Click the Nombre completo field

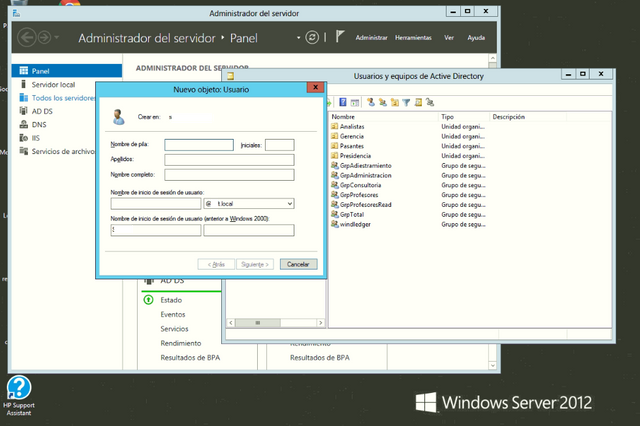click(229, 175)
